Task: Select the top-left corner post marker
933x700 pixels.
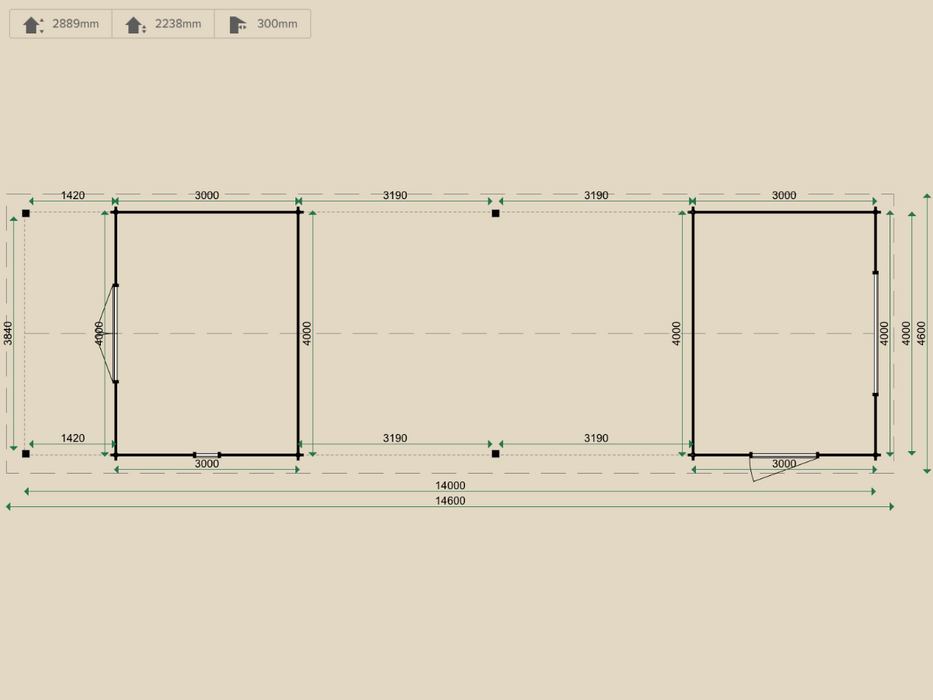Action: coord(26,210)
